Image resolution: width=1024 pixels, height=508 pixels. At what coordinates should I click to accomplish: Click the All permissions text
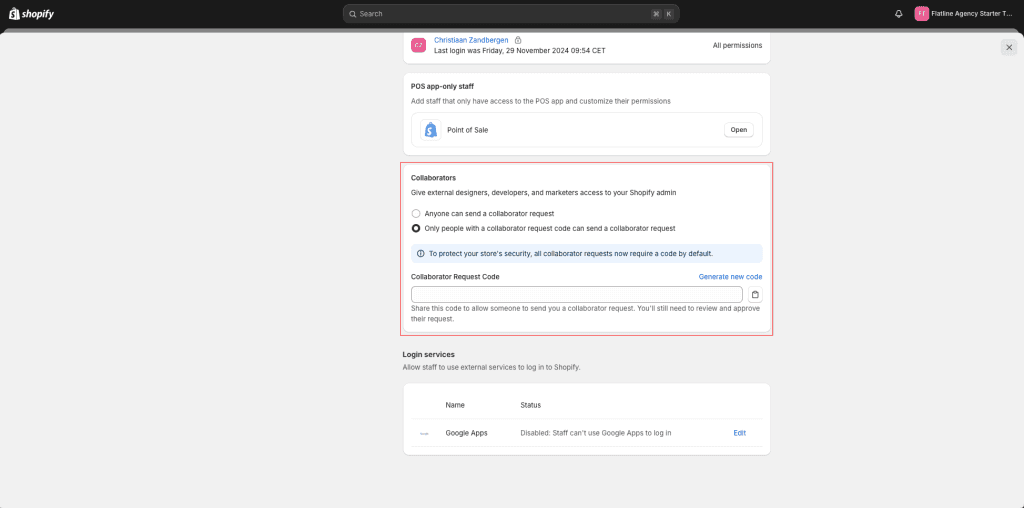tap(737, 46)
